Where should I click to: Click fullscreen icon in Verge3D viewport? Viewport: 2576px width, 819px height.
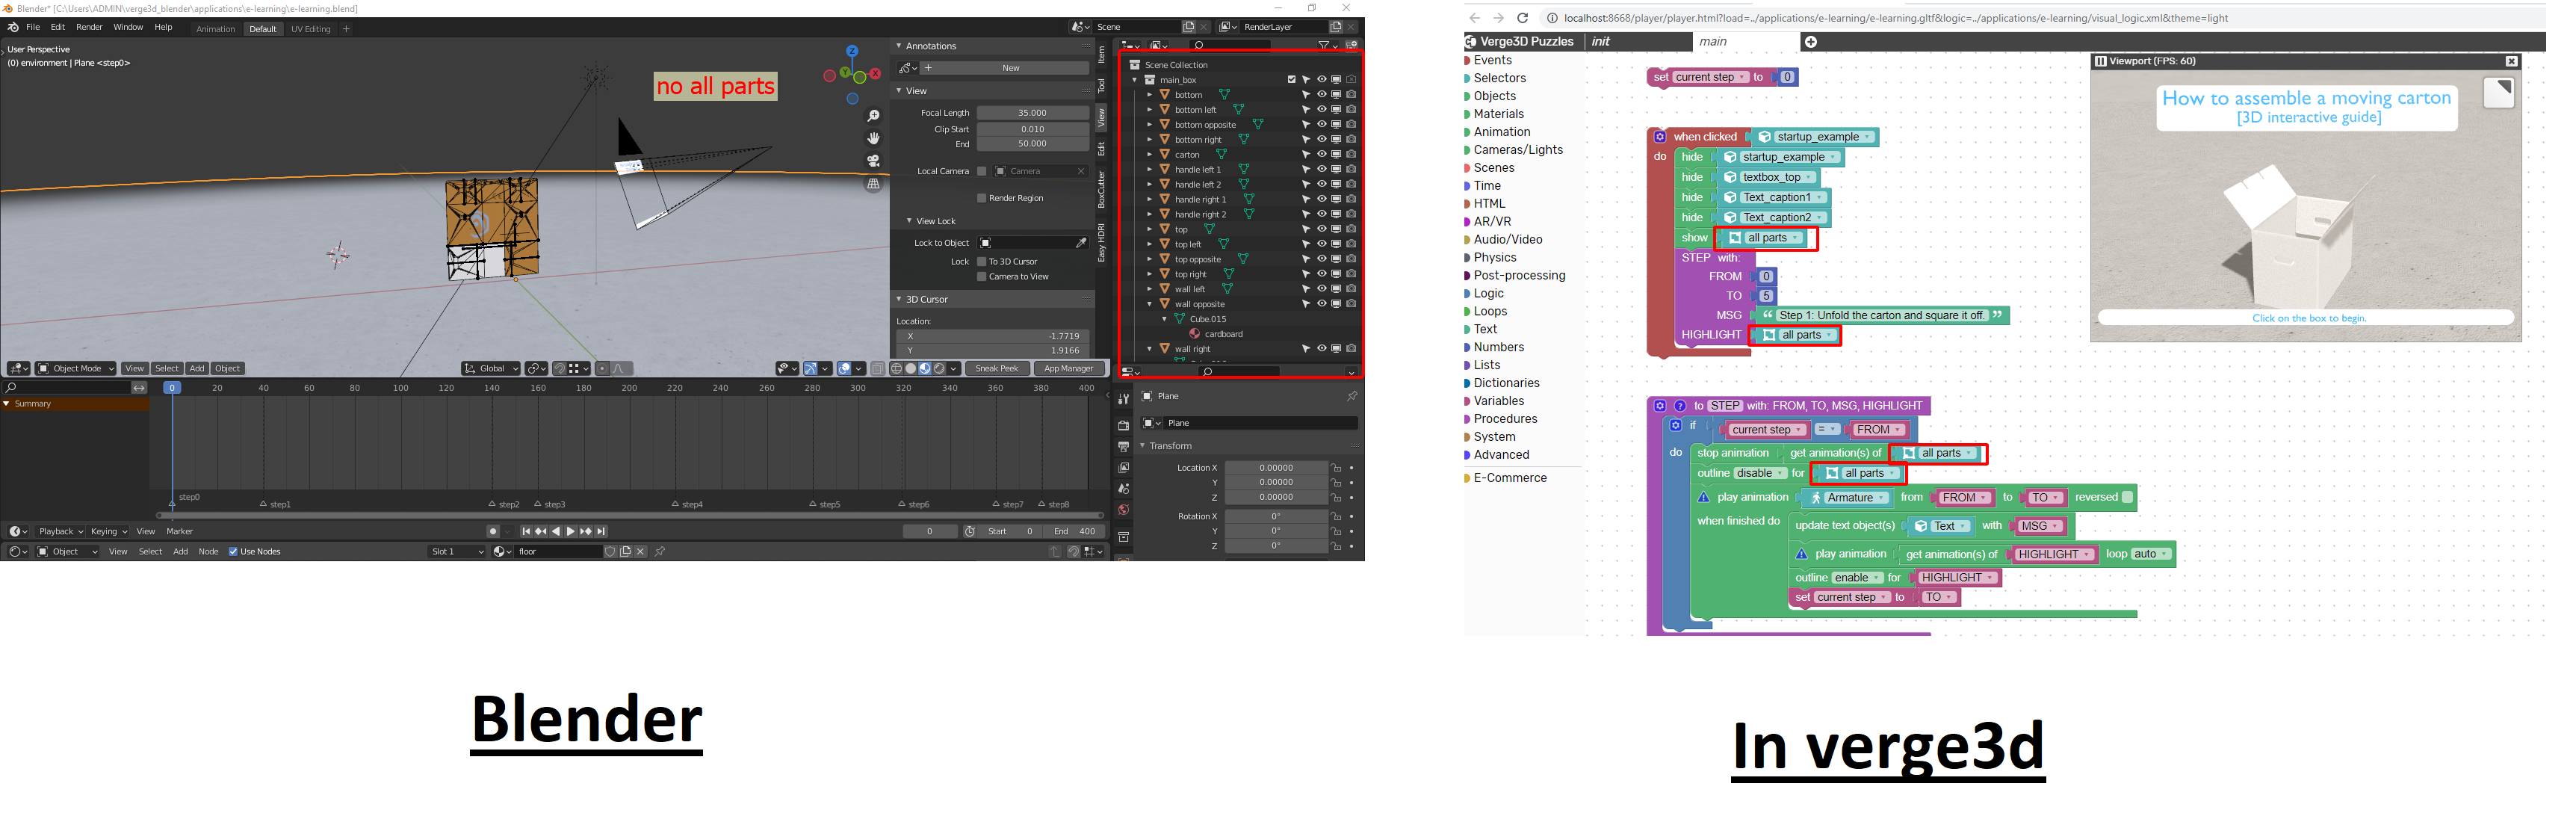pyautogui.click(x=2498, y=93)
